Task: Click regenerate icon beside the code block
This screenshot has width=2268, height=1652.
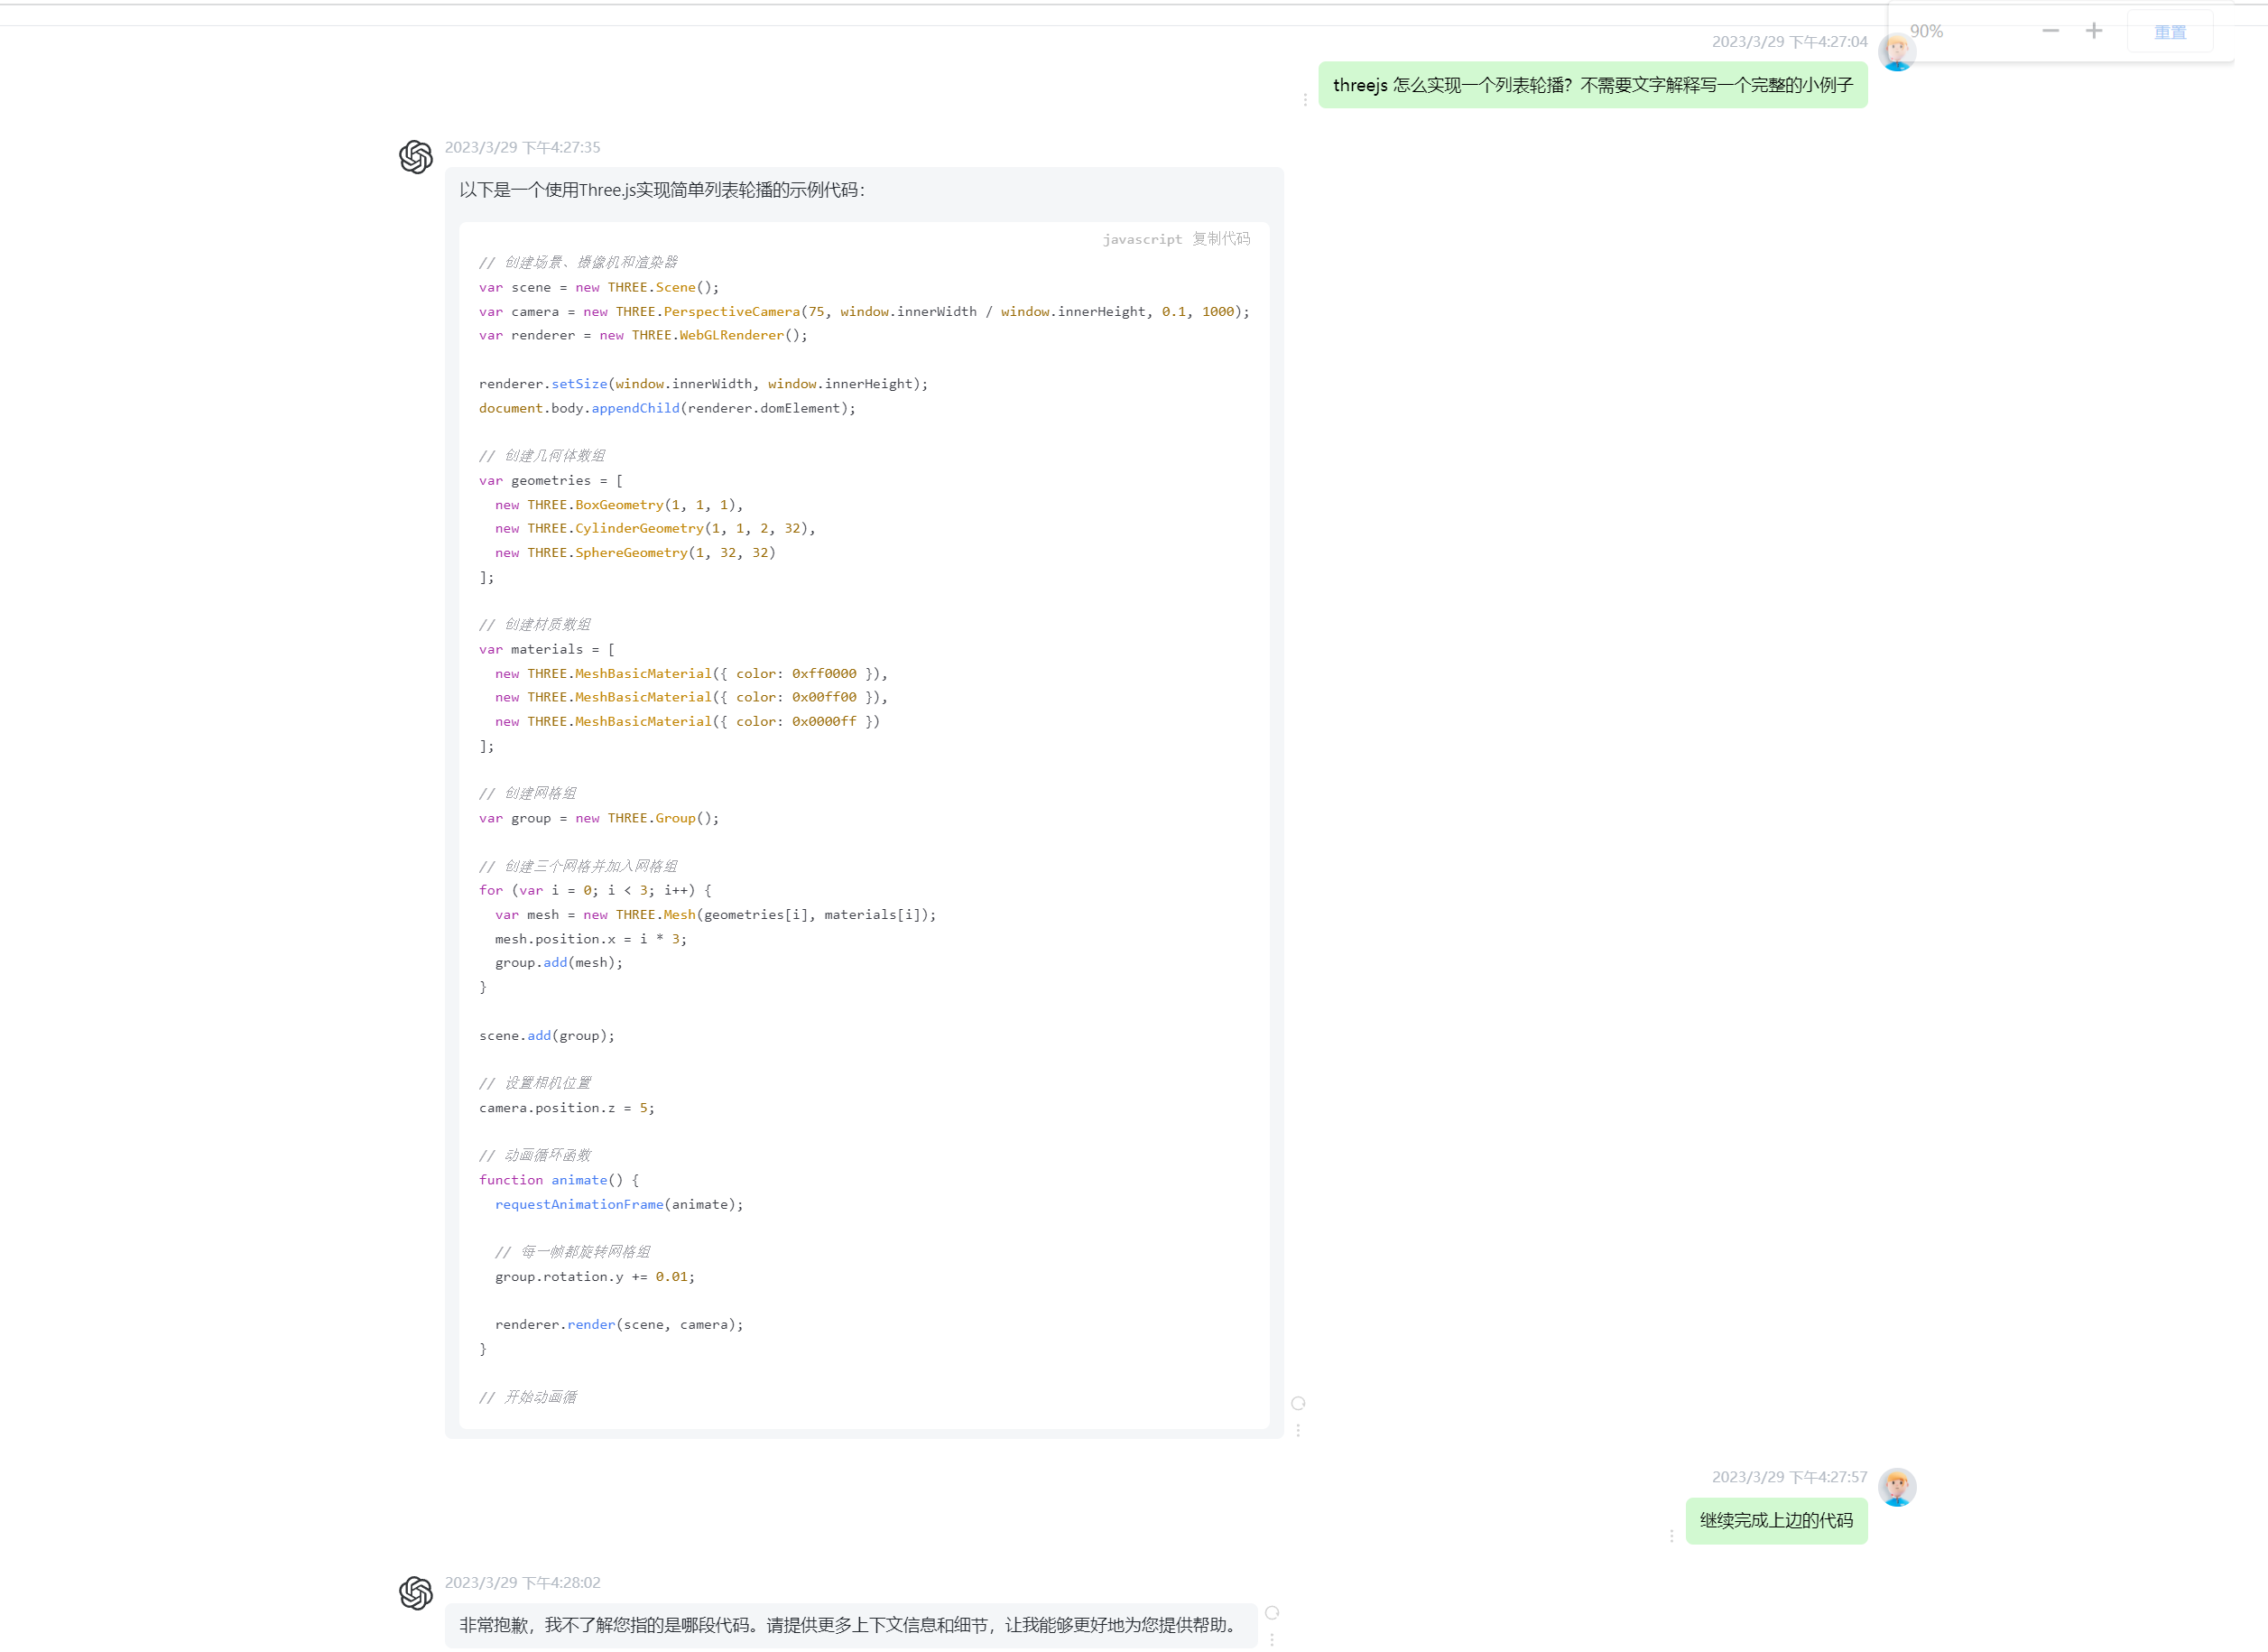Action: click(1298, 1402)
